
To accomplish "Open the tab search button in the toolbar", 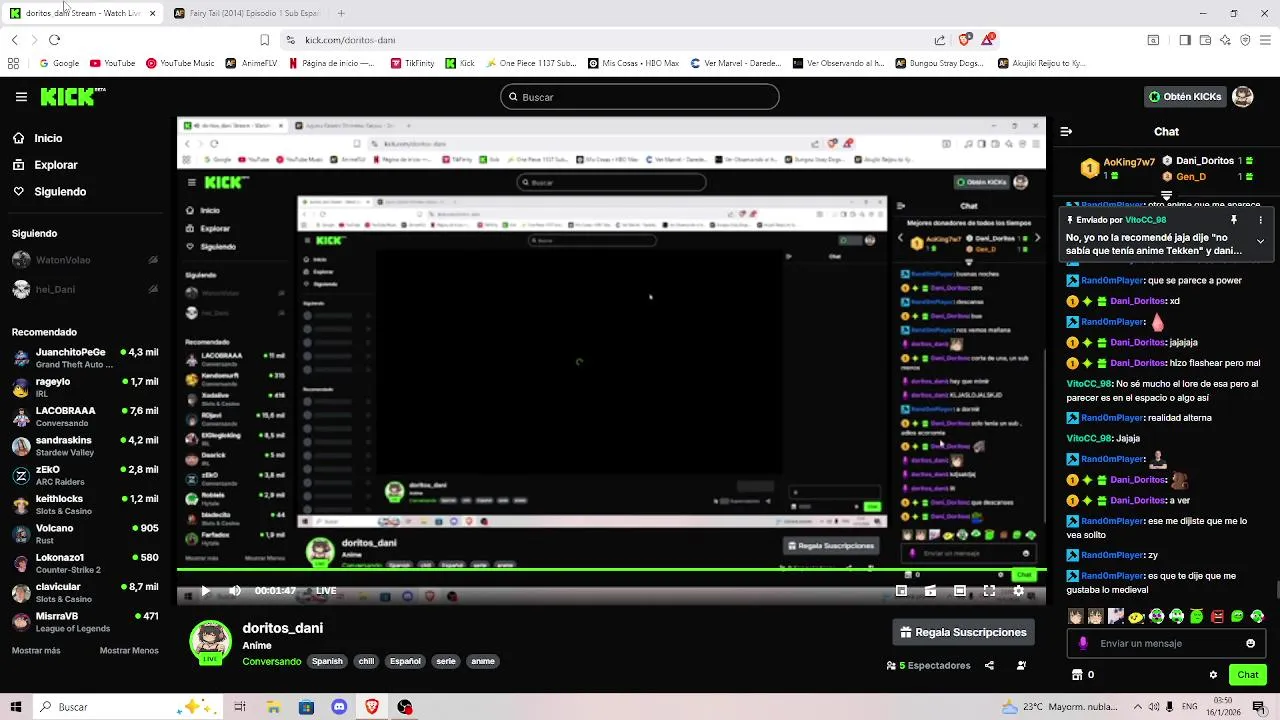I will pyautogui.click(x=1153, y=40).
